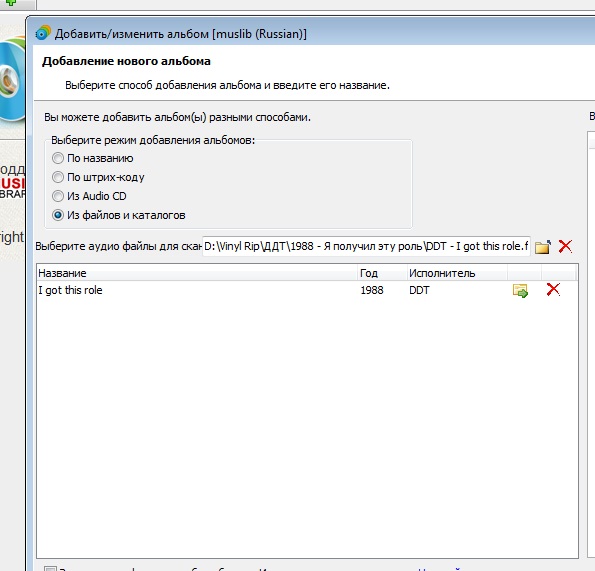Viewport: 595px width, 571px height.
Task: Click the 1988 year cell
Action: pyautogui.click(x=372, y=290)
